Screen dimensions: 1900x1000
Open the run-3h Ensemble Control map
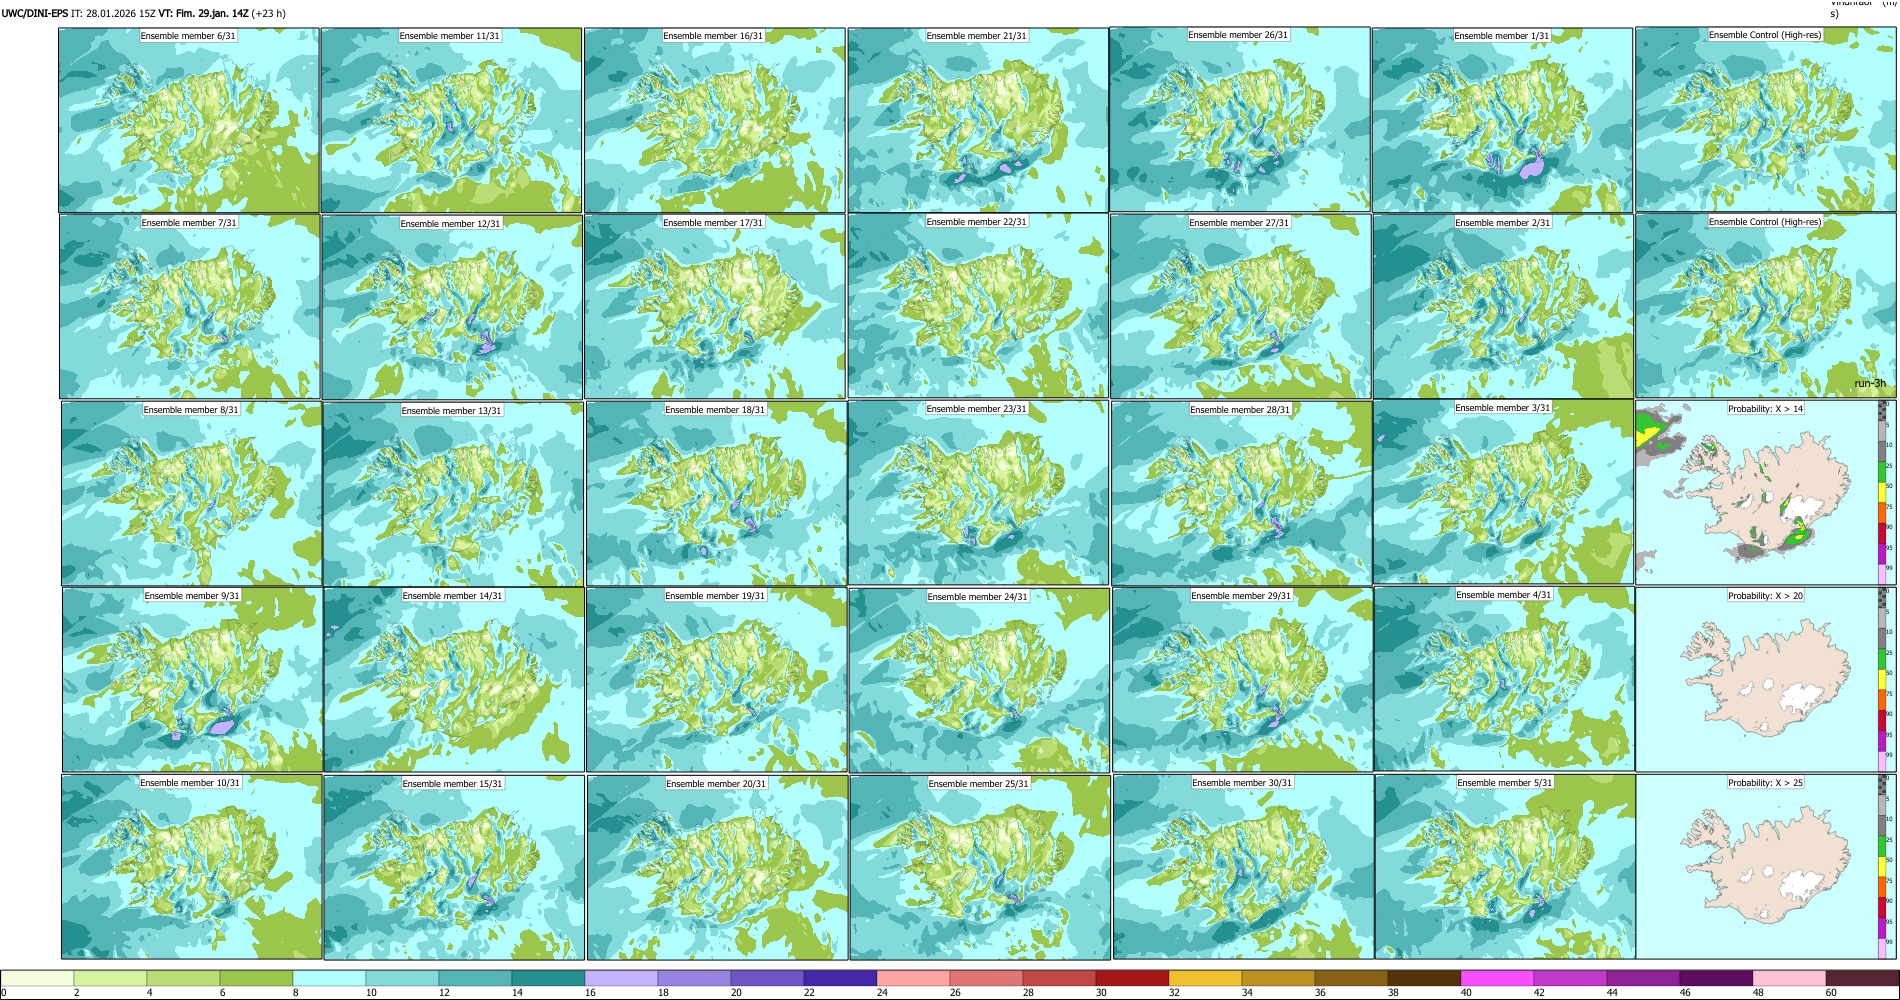pyautogui.click(x=1765, y=306)
